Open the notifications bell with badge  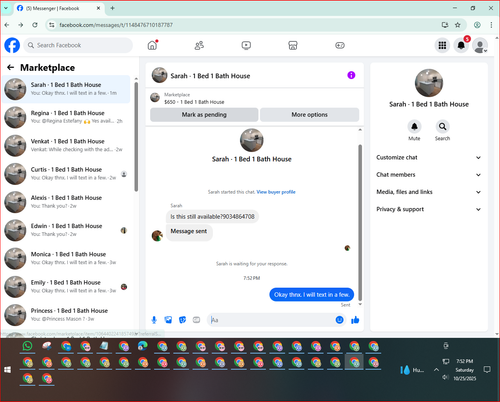coord(461,45)
